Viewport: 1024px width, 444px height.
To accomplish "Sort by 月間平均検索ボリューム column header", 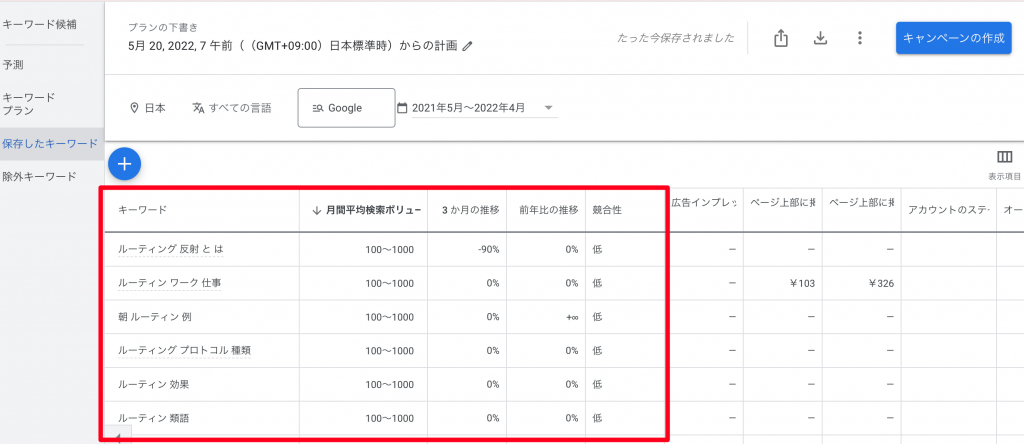I will [368, 210].
